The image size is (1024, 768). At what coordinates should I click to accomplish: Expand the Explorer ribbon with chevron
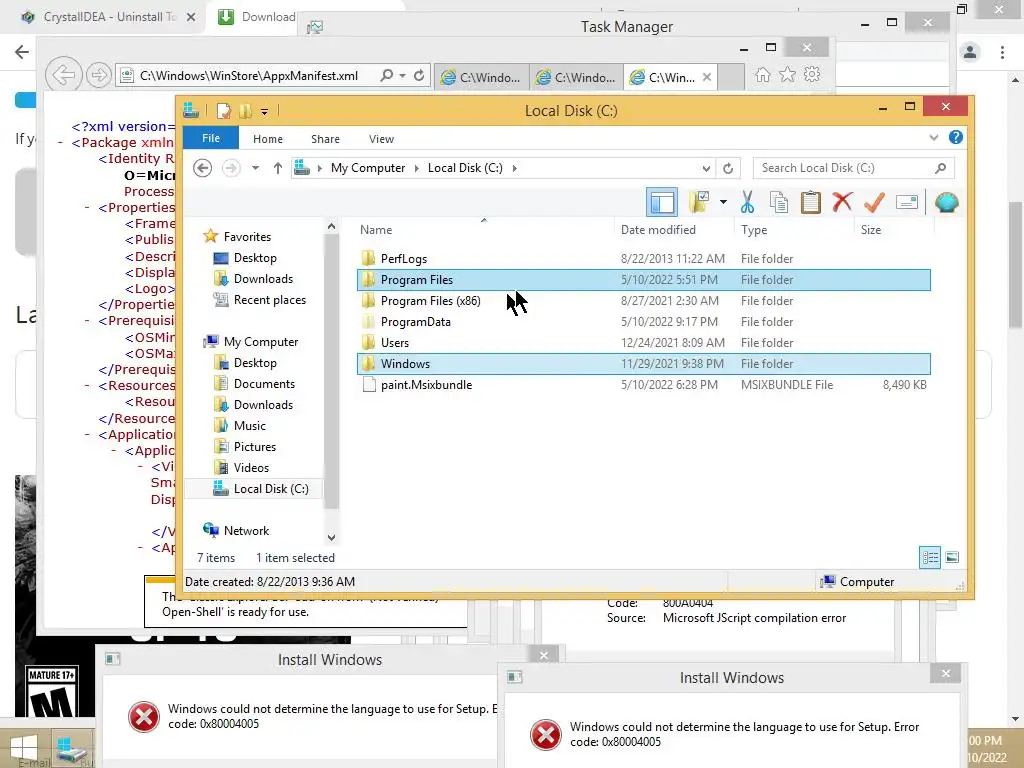[x=934, y=138]
